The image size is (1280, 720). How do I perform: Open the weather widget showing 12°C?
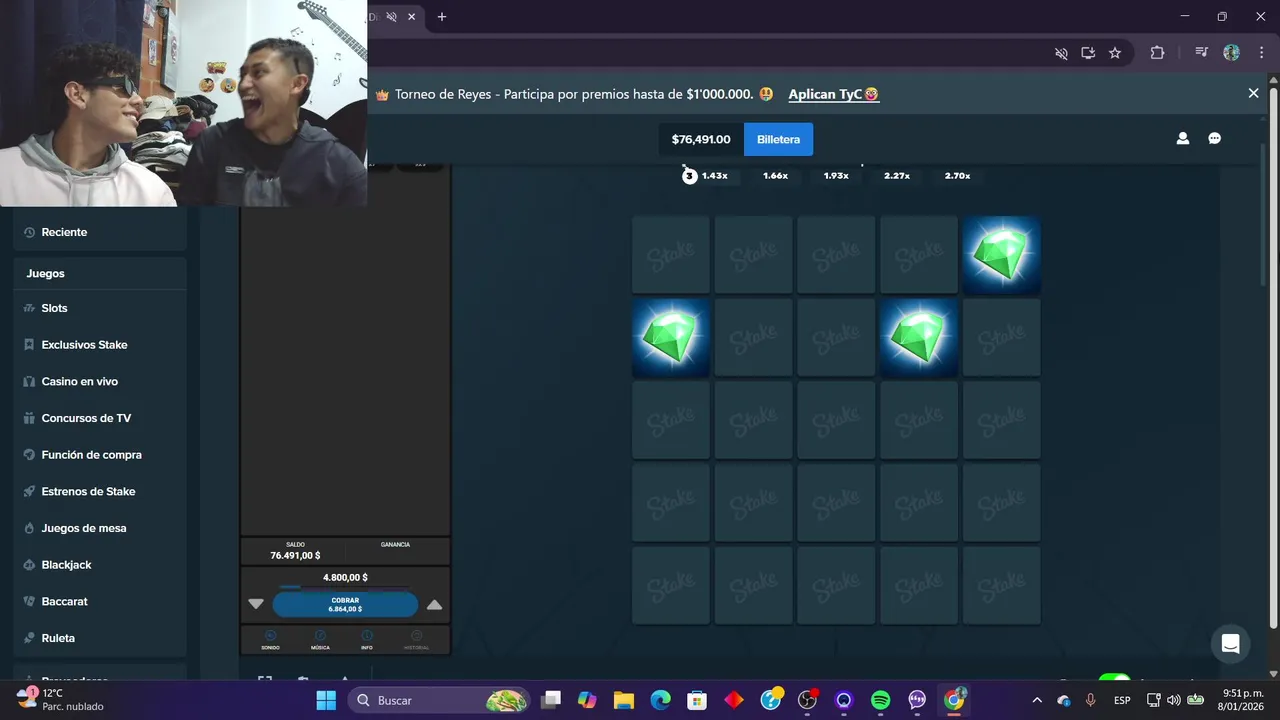pos(60,699)
